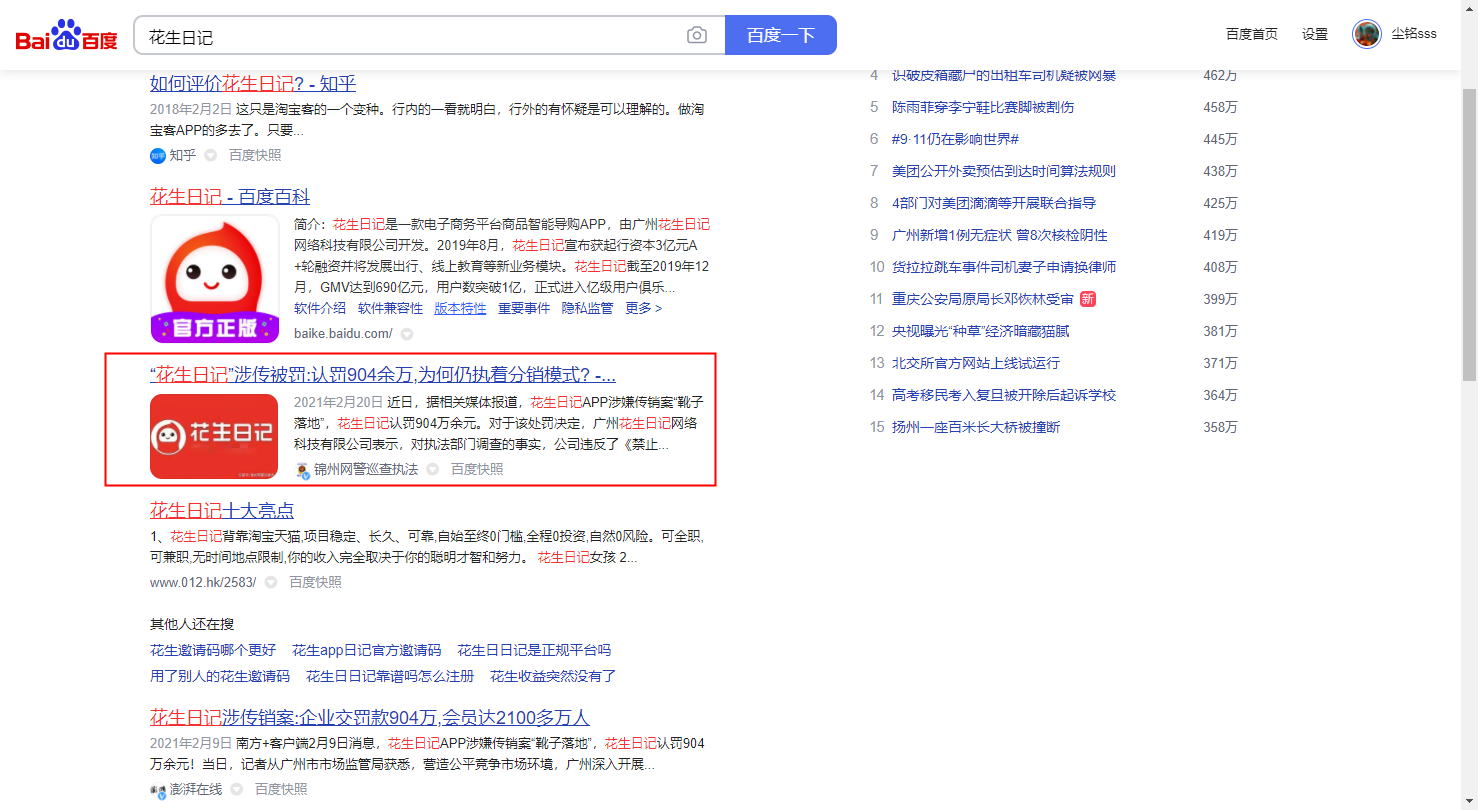
Task: Click the page vertical scrollbar thumb
Action: click(1469, 235)
